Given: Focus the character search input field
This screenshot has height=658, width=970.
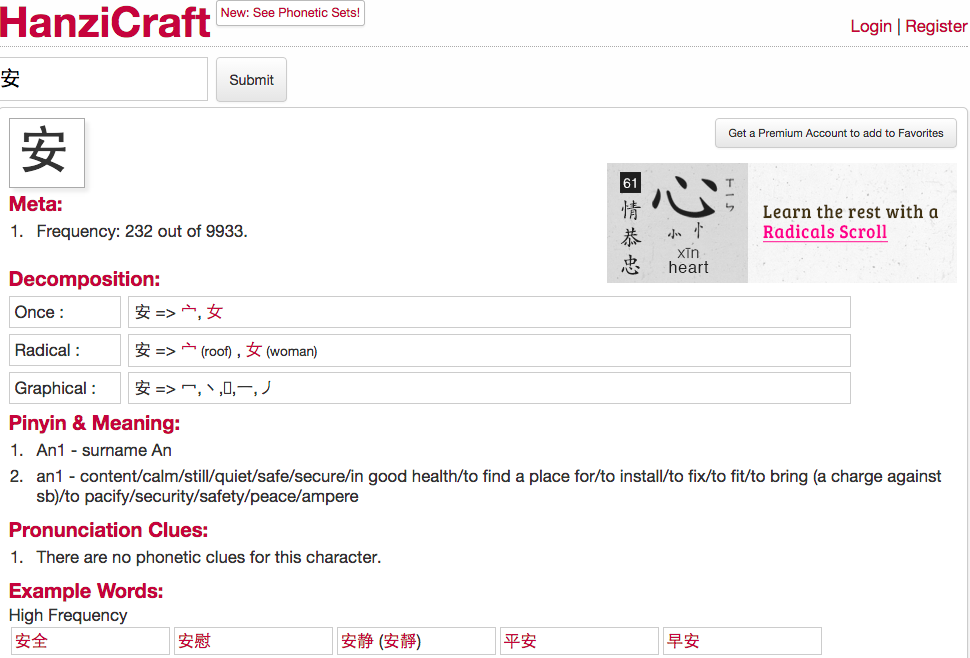Looking at the screenshot, I should [x=104, y=79].
